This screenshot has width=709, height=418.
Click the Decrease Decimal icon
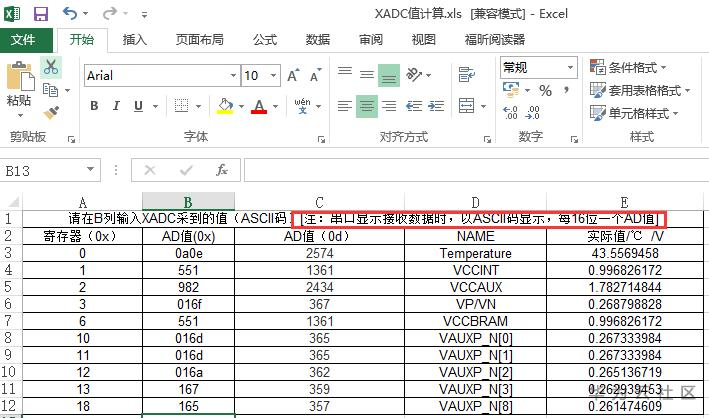pyautogui.click(x=533, y=113)
